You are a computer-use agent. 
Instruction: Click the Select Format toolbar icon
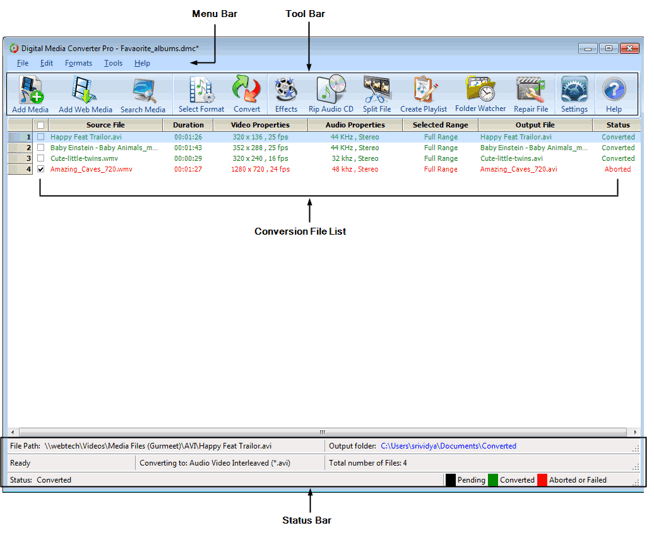[x=201, y=93]
